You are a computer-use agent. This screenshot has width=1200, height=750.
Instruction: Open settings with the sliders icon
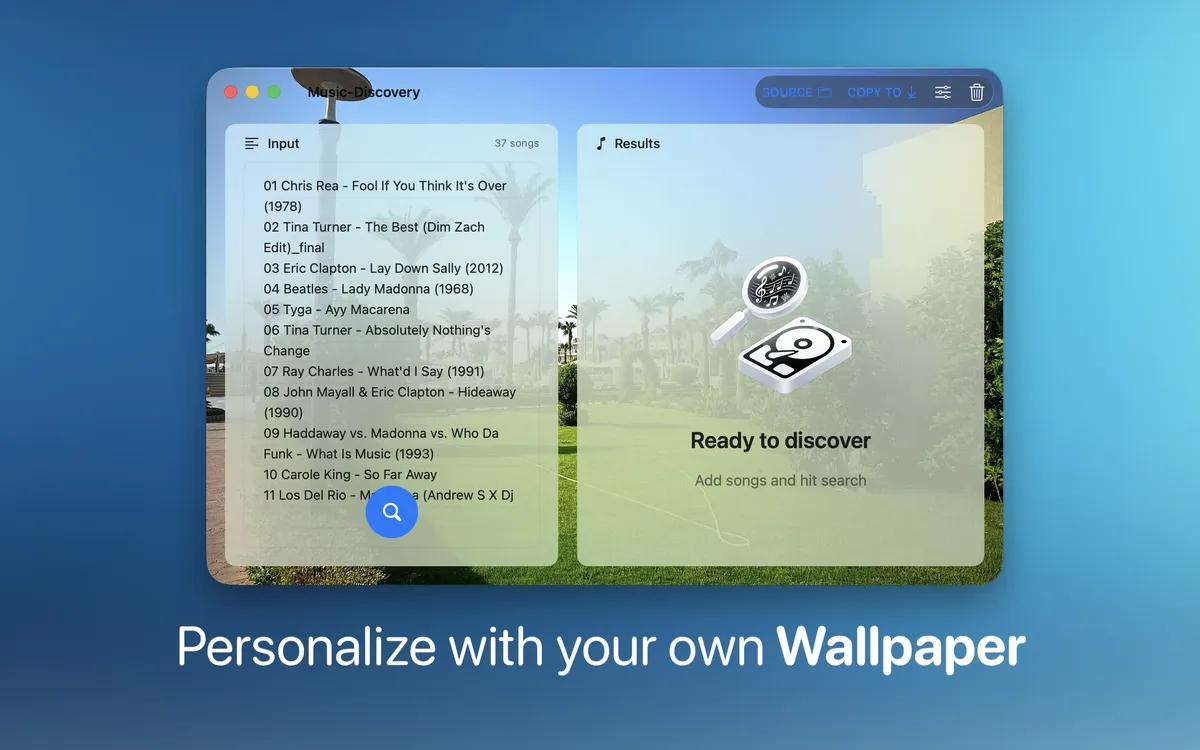(x=943, y=92)
